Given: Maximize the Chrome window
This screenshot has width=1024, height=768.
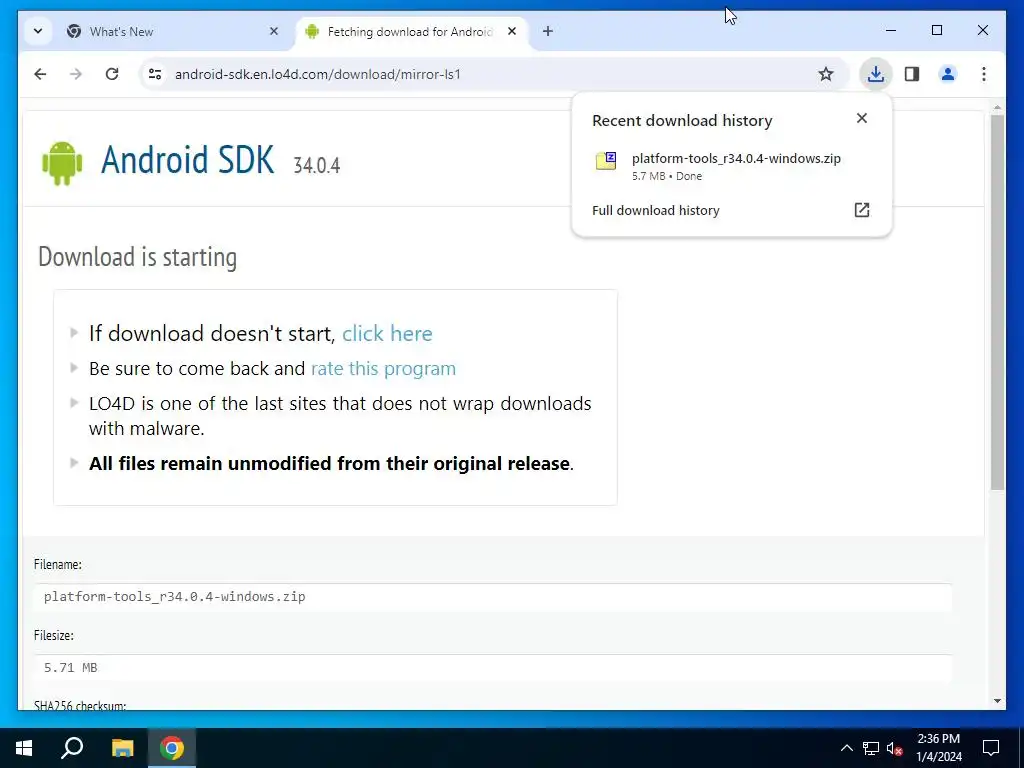Looking at the screenshot, I should coord(936,31).
